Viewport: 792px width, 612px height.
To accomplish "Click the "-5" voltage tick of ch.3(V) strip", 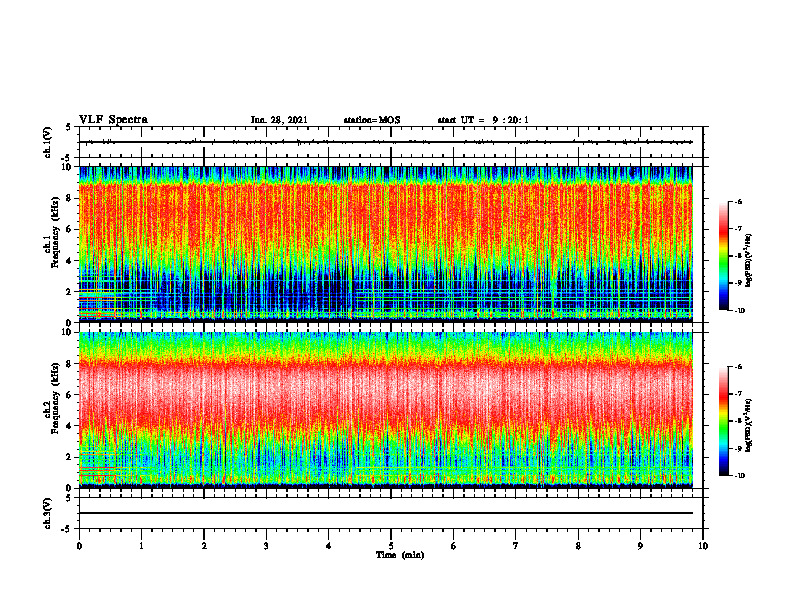I will 67,529.
